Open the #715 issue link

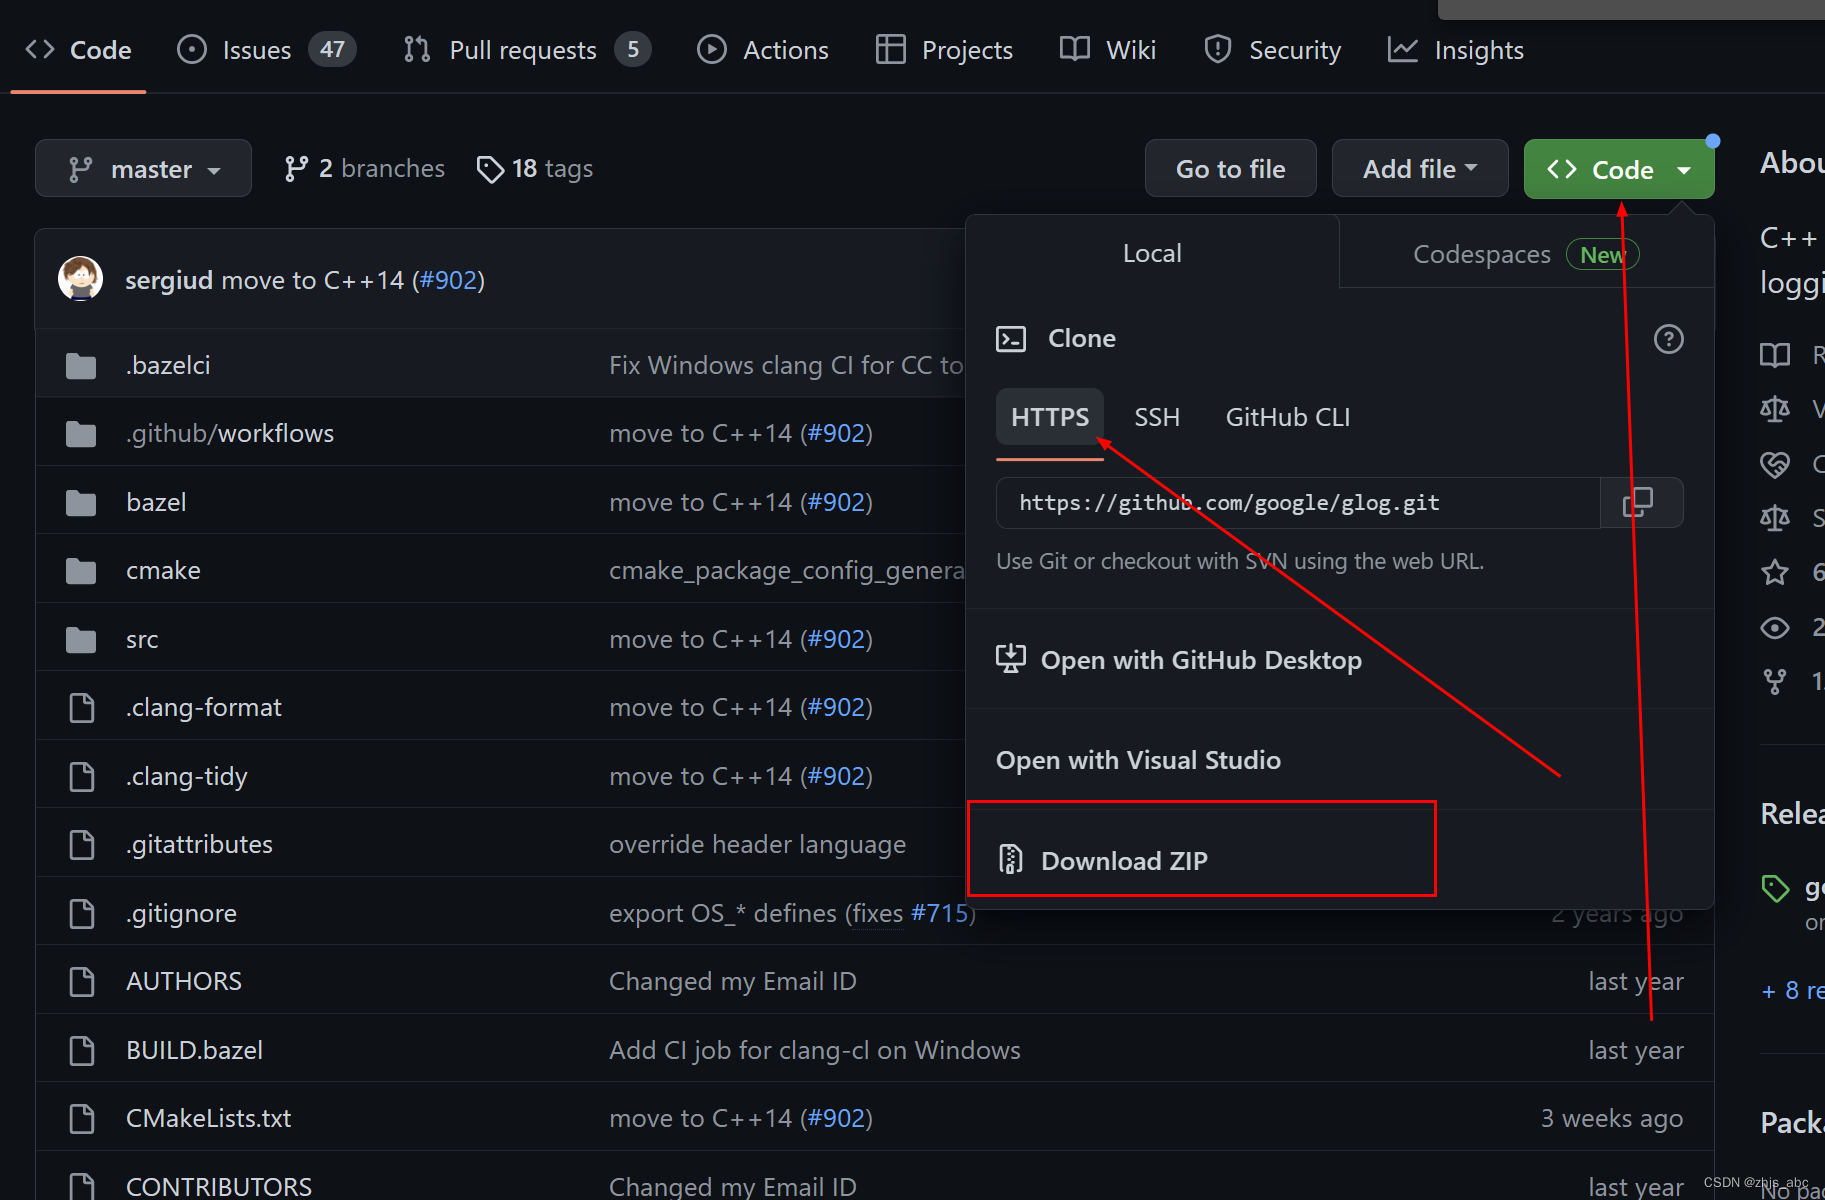[940, 913]
